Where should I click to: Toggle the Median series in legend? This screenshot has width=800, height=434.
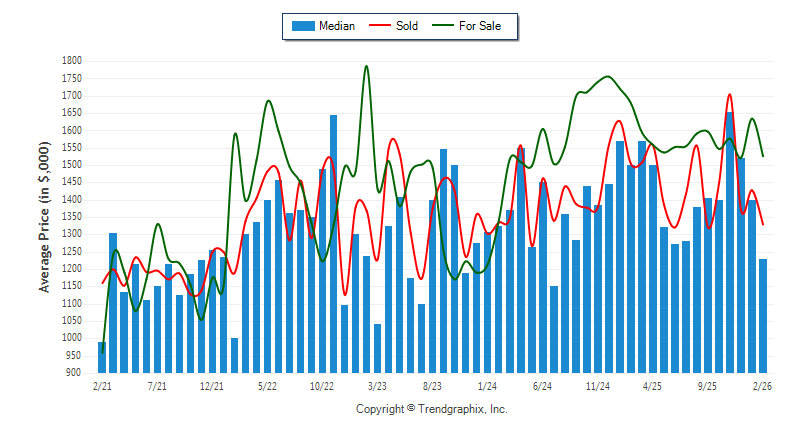336,26
